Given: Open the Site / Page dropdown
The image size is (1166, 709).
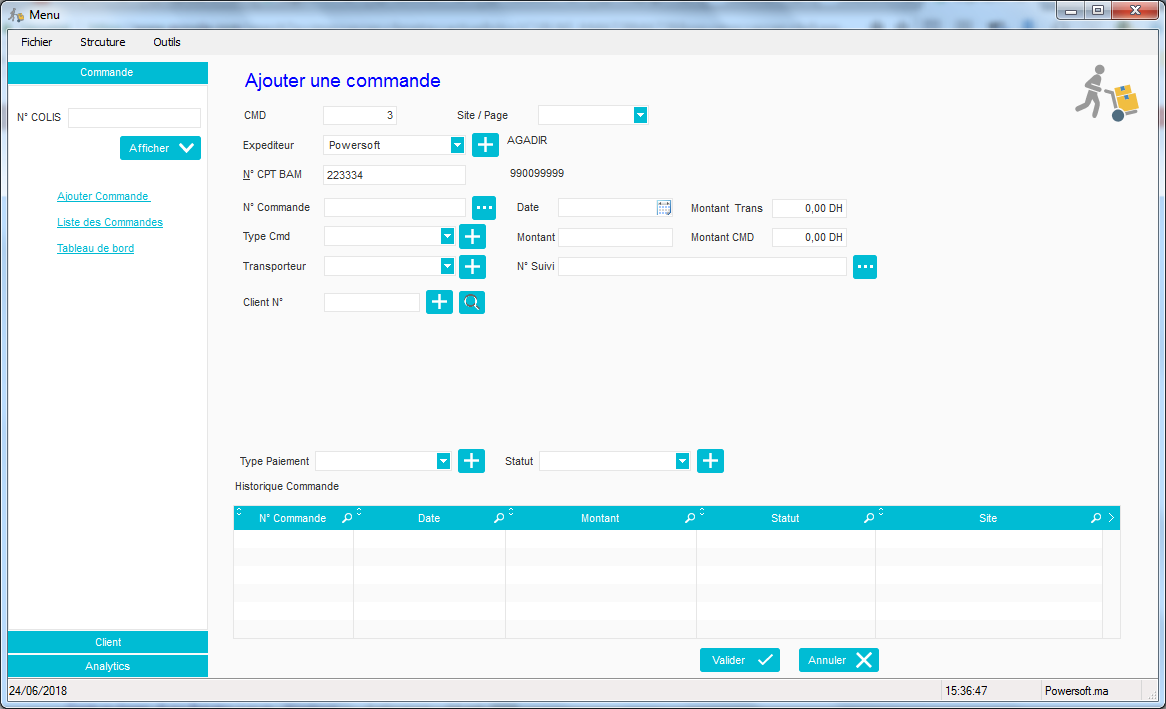Looking at the screenshot, I should (x=640, y=116).
